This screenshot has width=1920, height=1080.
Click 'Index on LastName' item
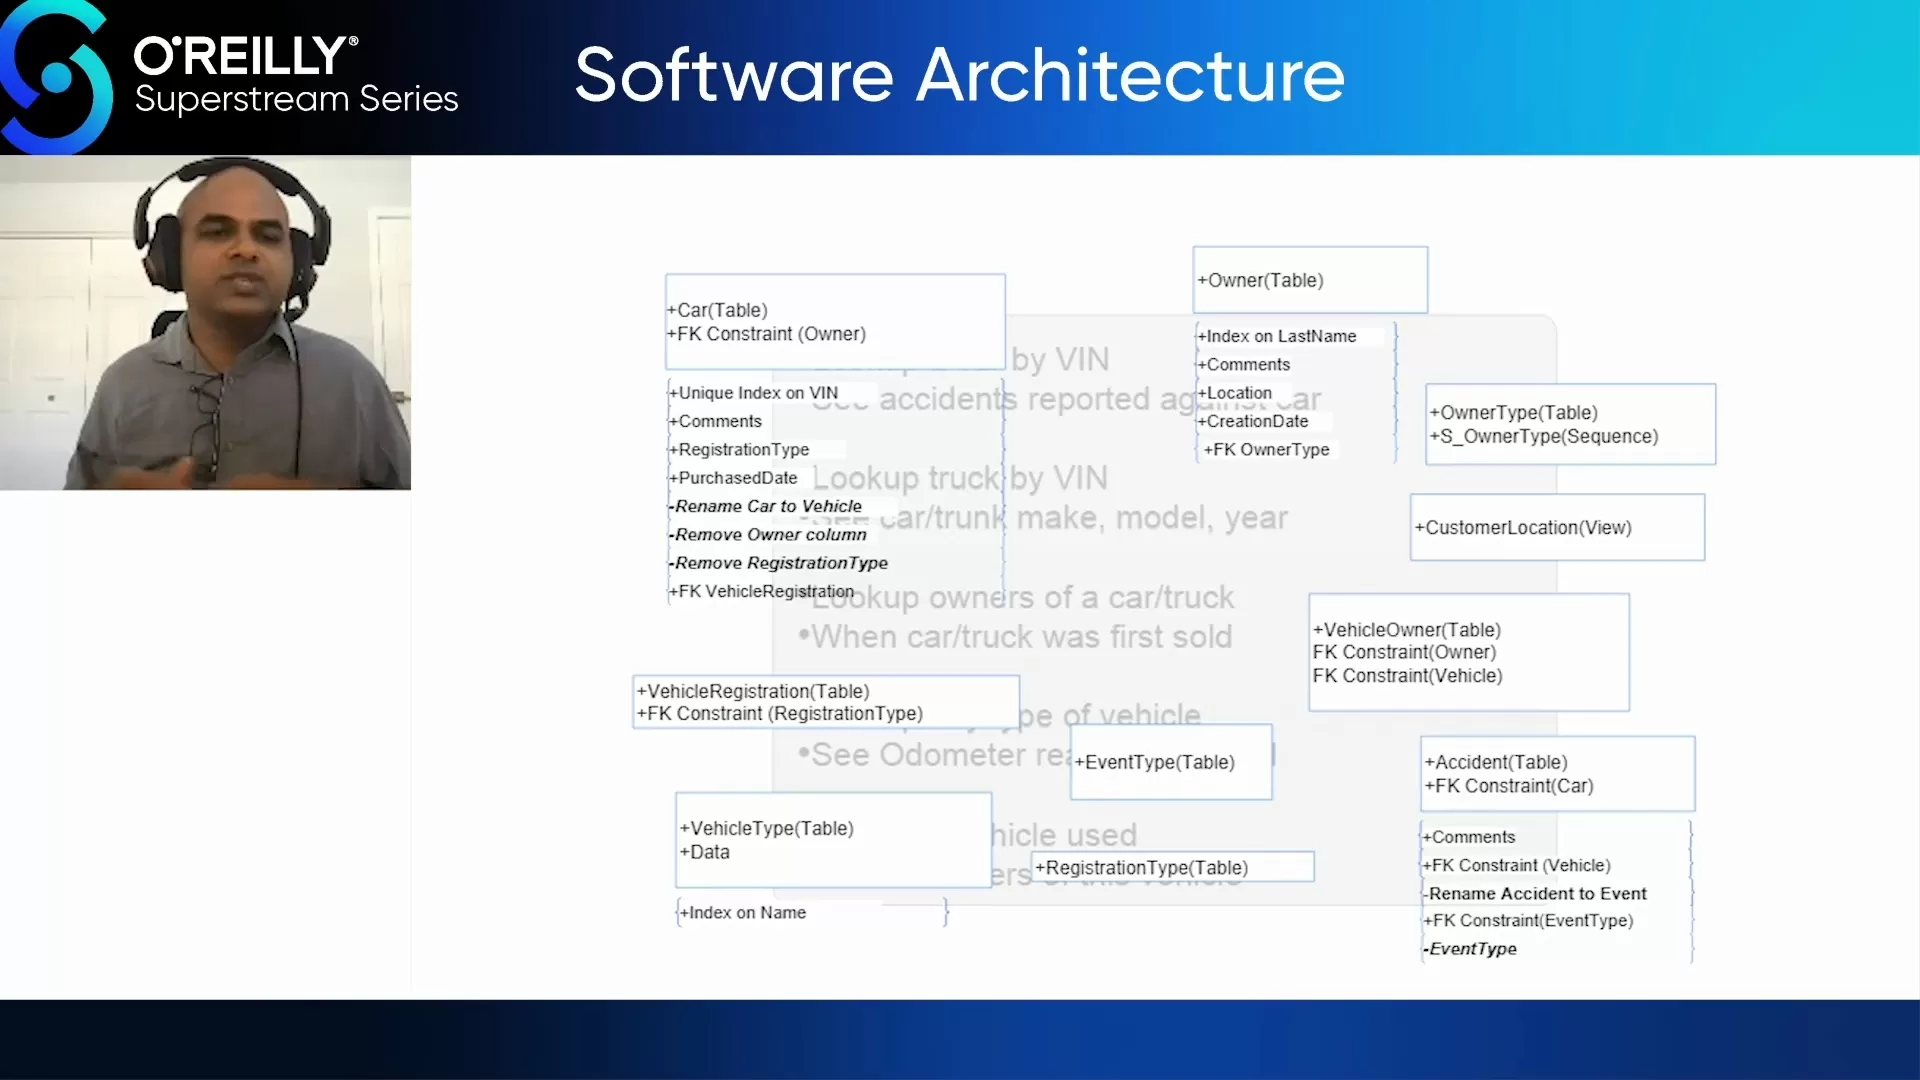(x=1280, y=336)
